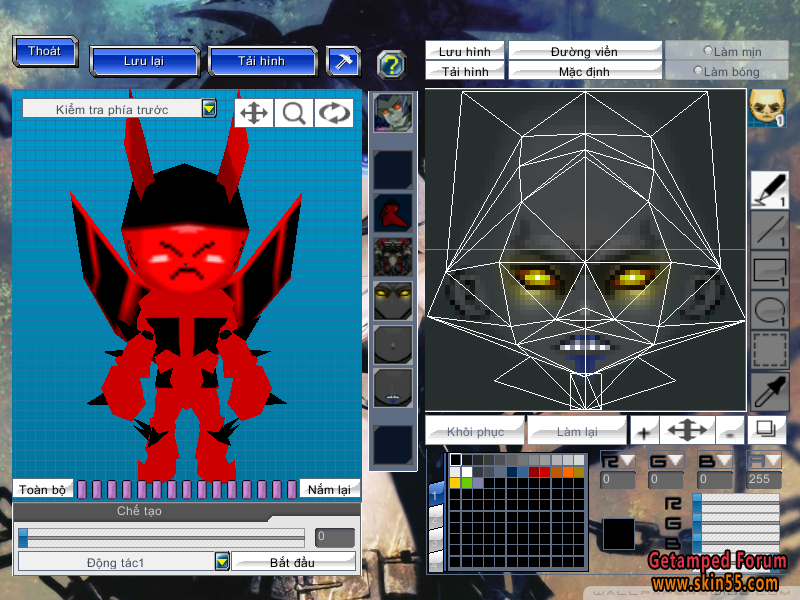Expand the A alpha channel dropdown arrow

(773, 461)
